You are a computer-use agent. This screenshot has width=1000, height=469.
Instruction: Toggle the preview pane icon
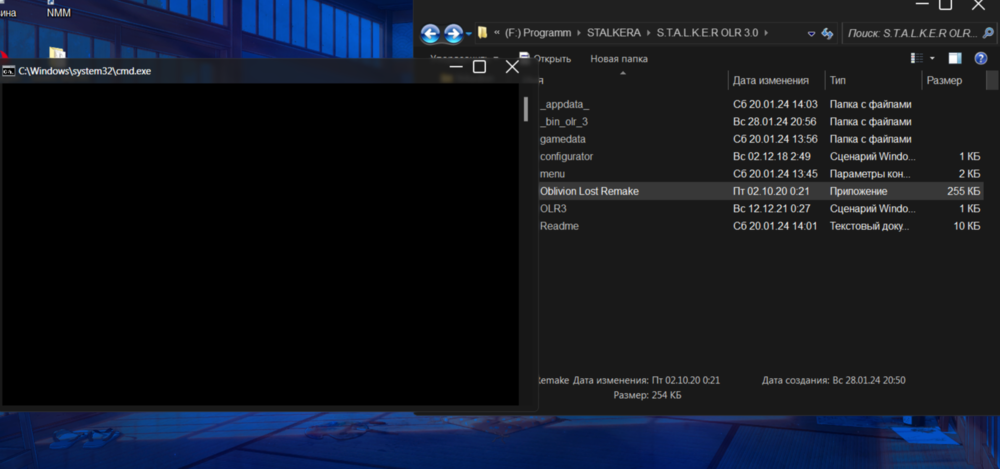[x=954, y=59]
